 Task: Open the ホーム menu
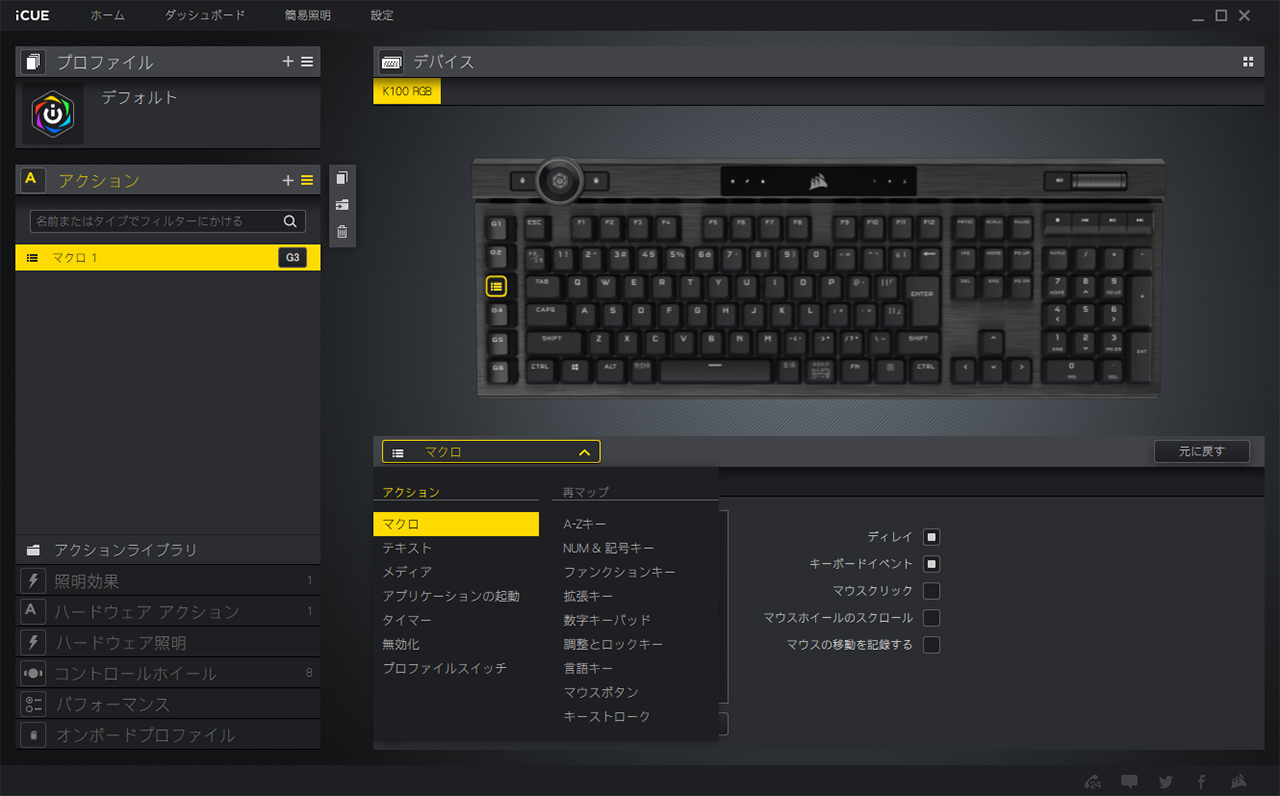pos(108,16)
